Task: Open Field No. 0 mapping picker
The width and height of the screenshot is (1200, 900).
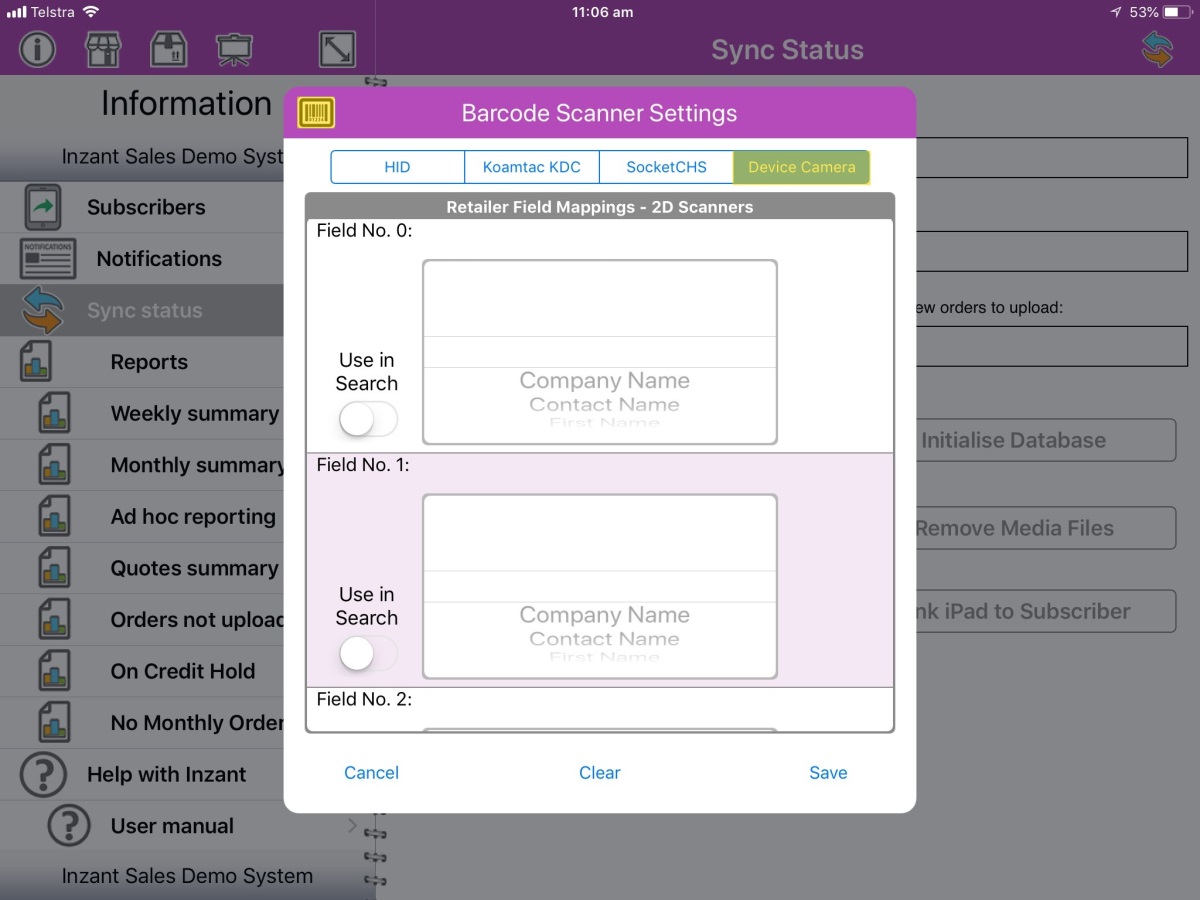Action: (x=600, y=352)
